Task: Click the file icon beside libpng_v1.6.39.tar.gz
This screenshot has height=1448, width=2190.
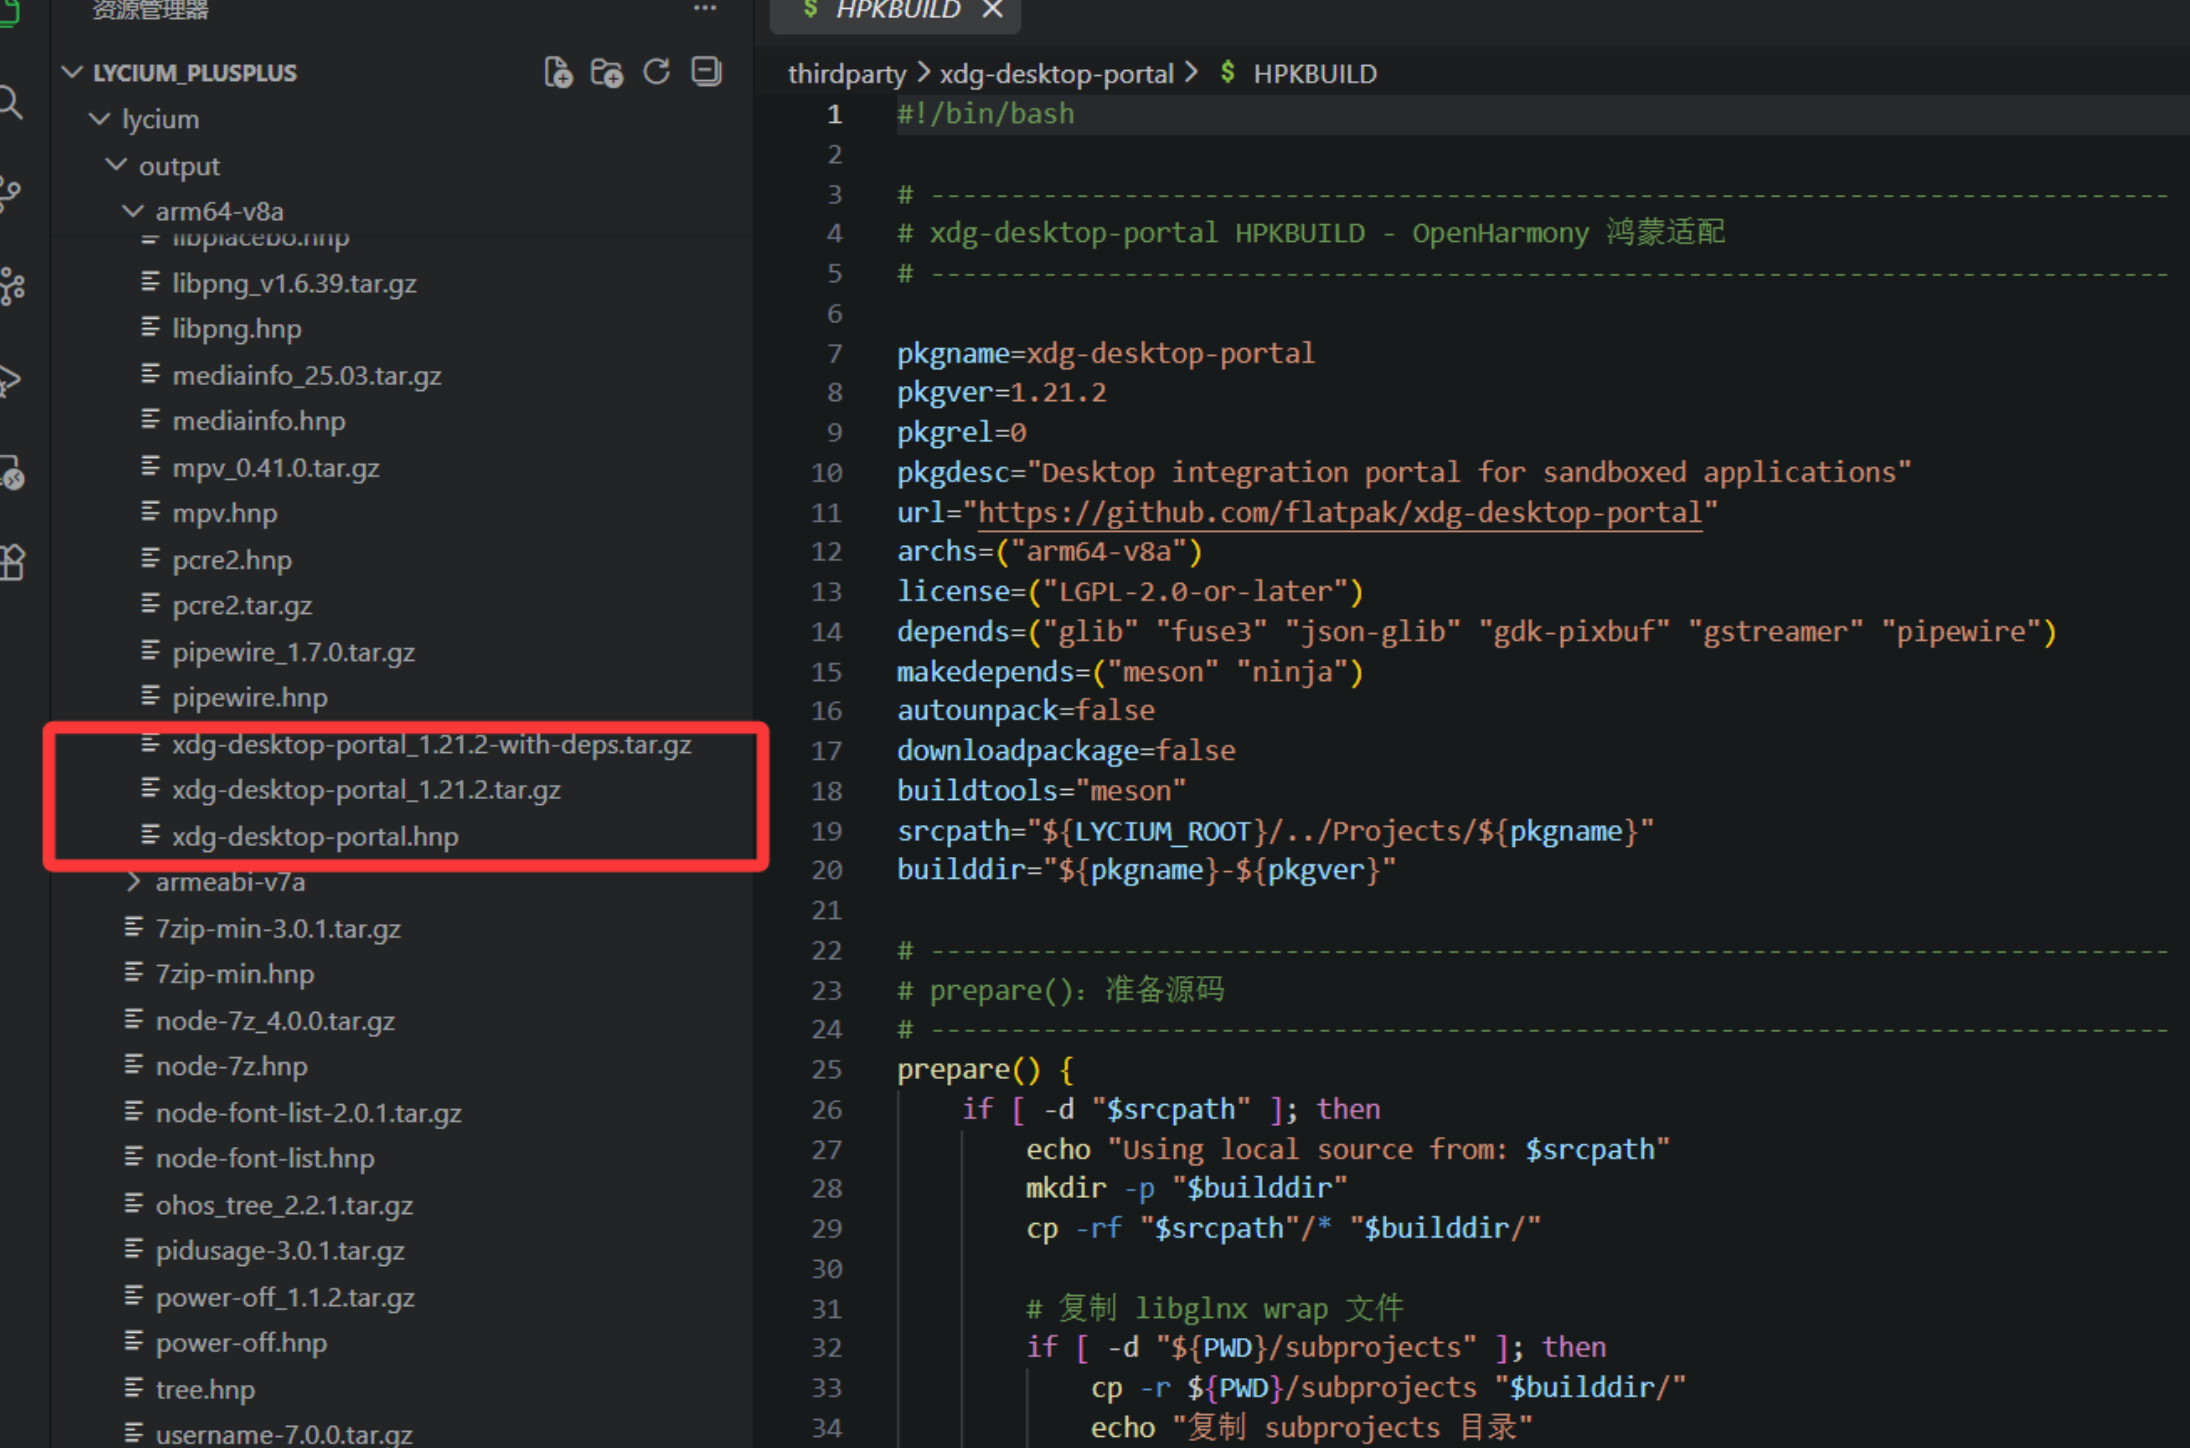Action: 150,283
